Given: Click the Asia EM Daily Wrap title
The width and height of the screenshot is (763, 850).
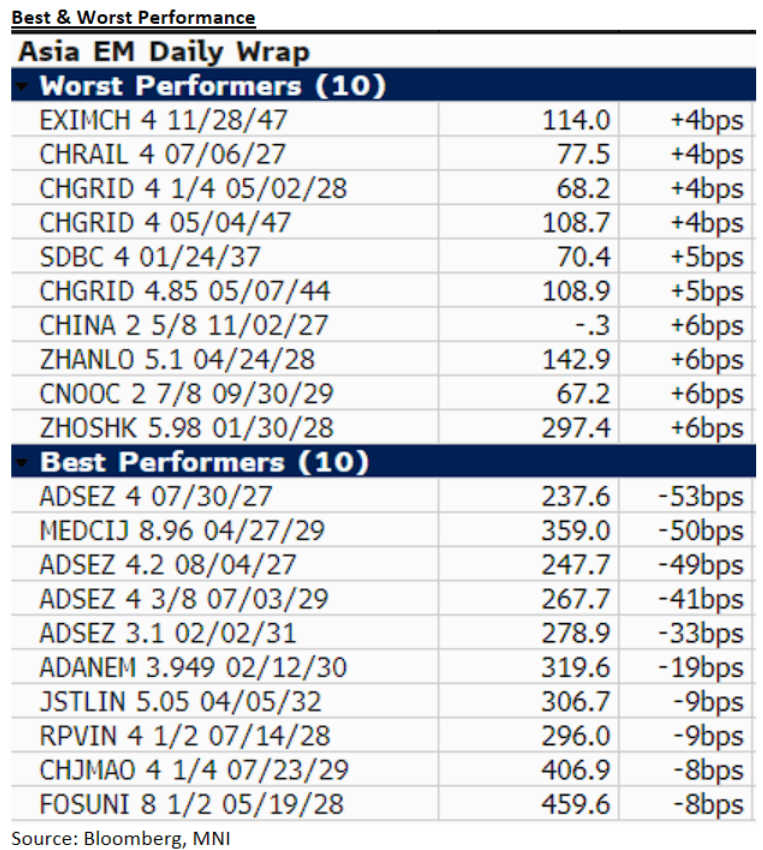Looking at the screenshot, I should (164, 52).
